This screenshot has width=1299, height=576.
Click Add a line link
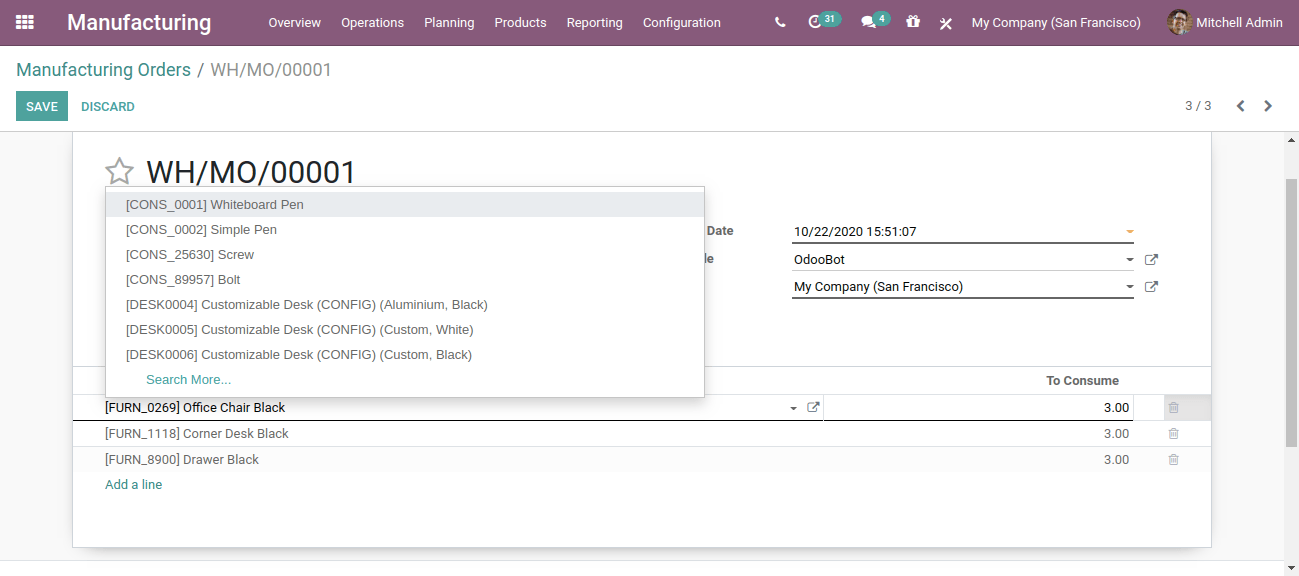(x=134, y=485)
